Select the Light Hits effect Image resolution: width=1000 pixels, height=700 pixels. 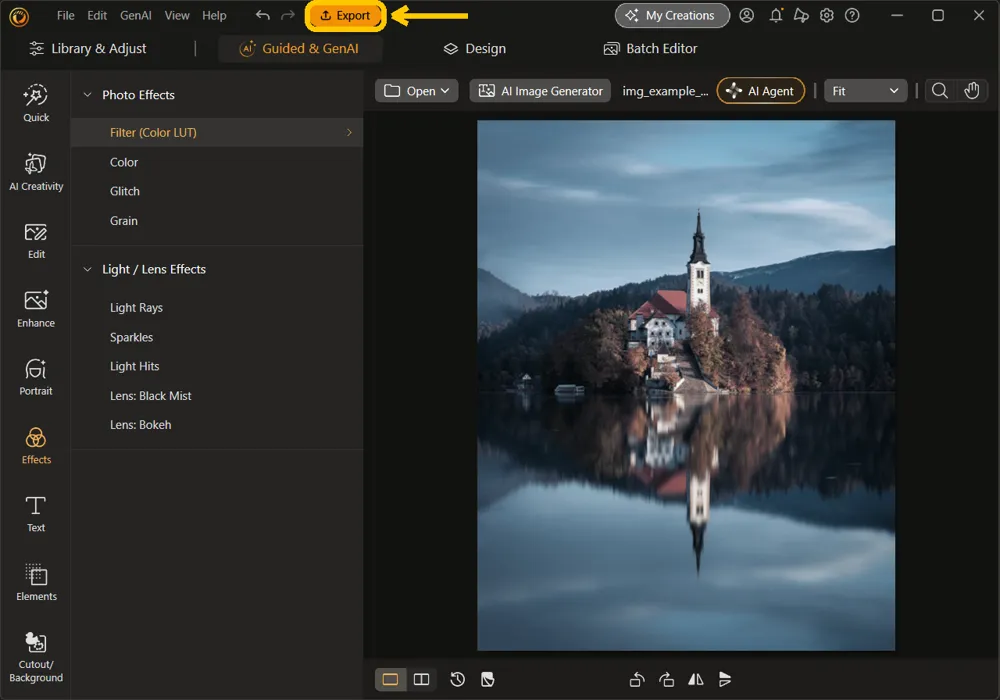pos(135,366)
